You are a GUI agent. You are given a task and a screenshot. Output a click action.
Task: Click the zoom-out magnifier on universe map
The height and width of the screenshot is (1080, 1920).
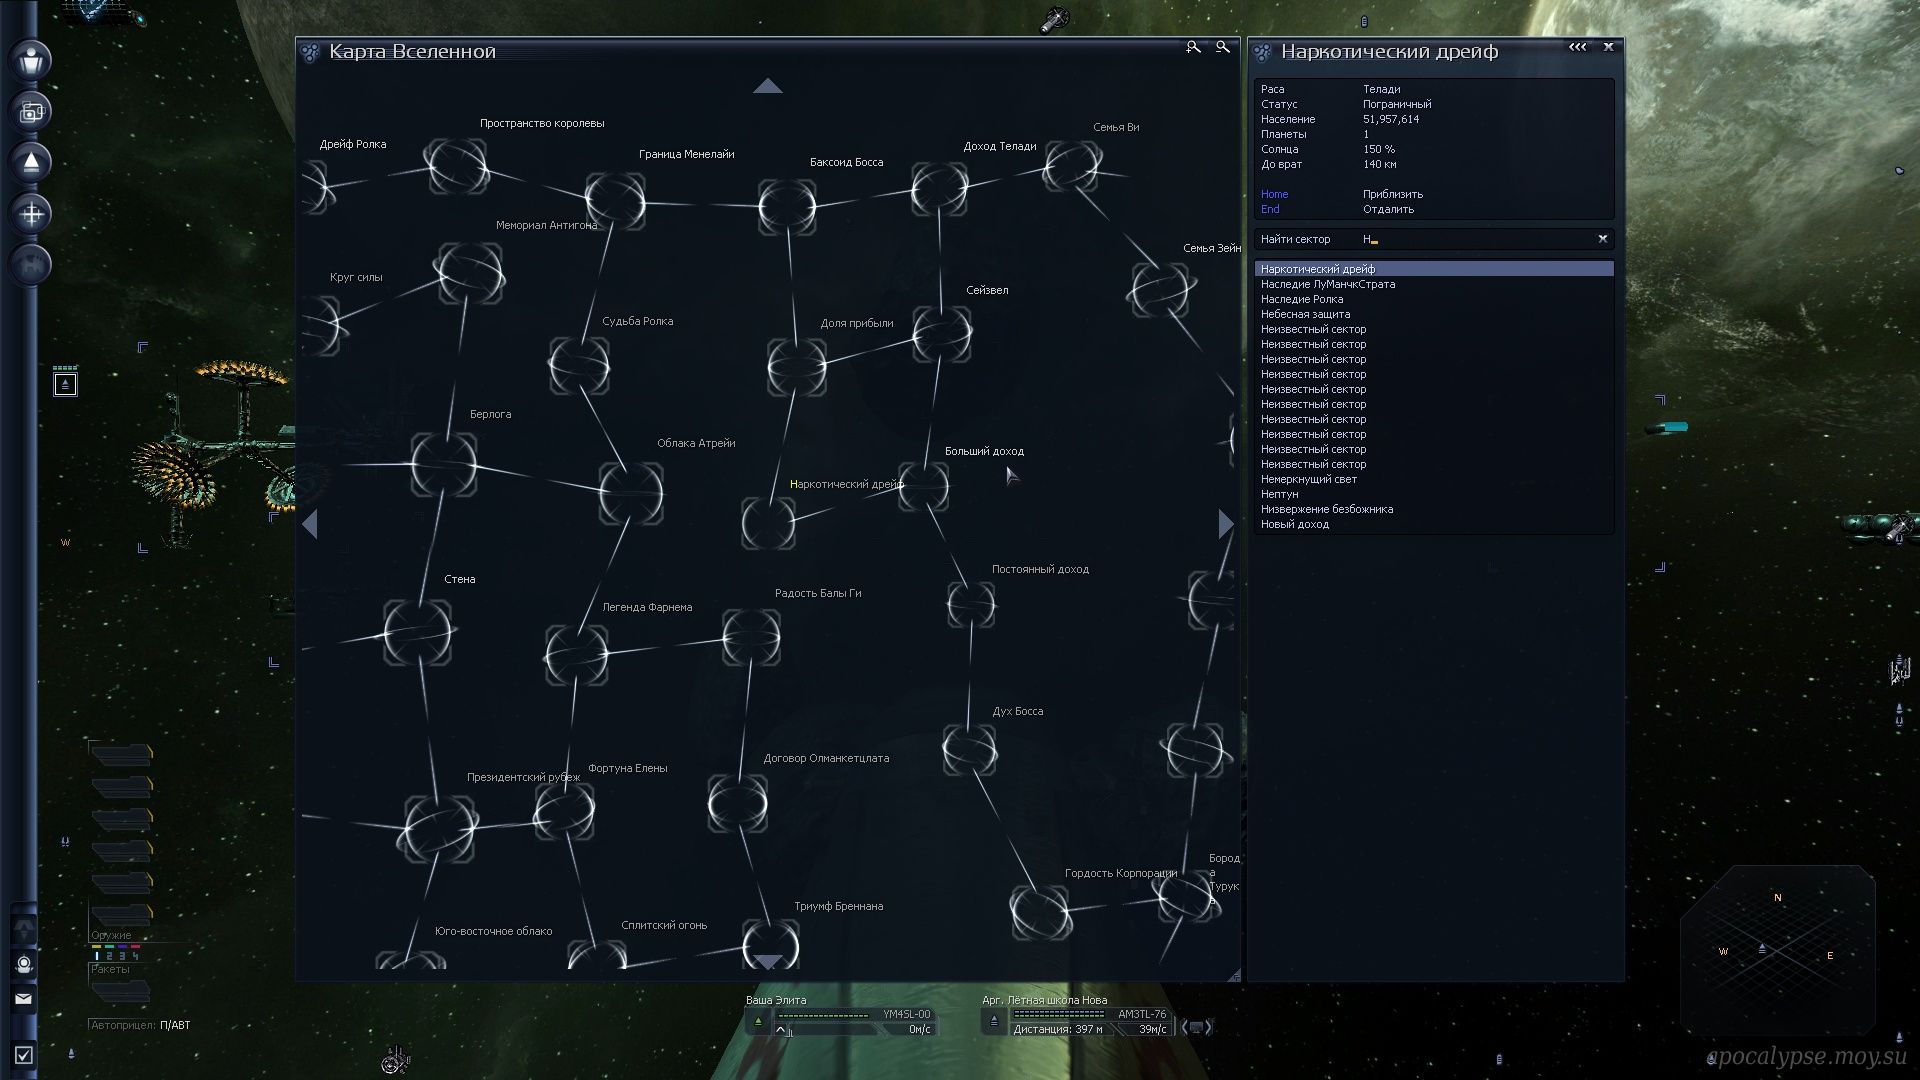click(x=1222, y=47)
